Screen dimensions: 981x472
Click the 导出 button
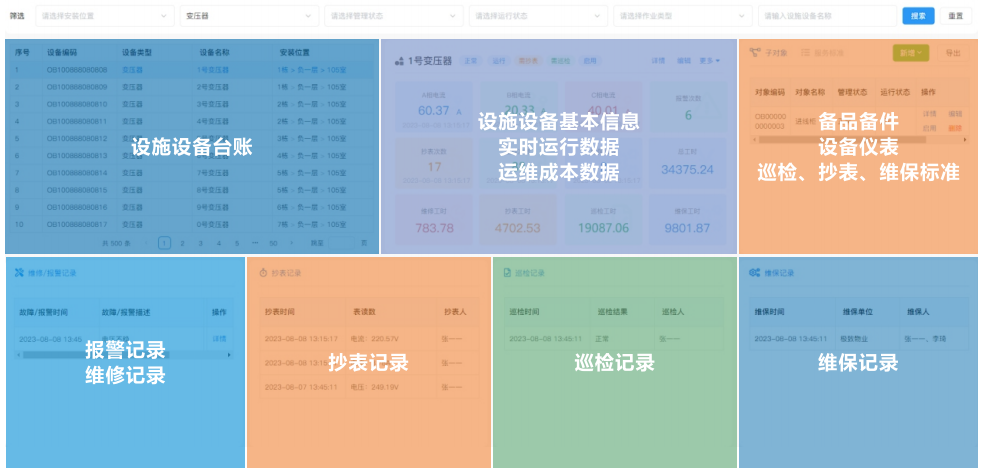click(952, 53)
